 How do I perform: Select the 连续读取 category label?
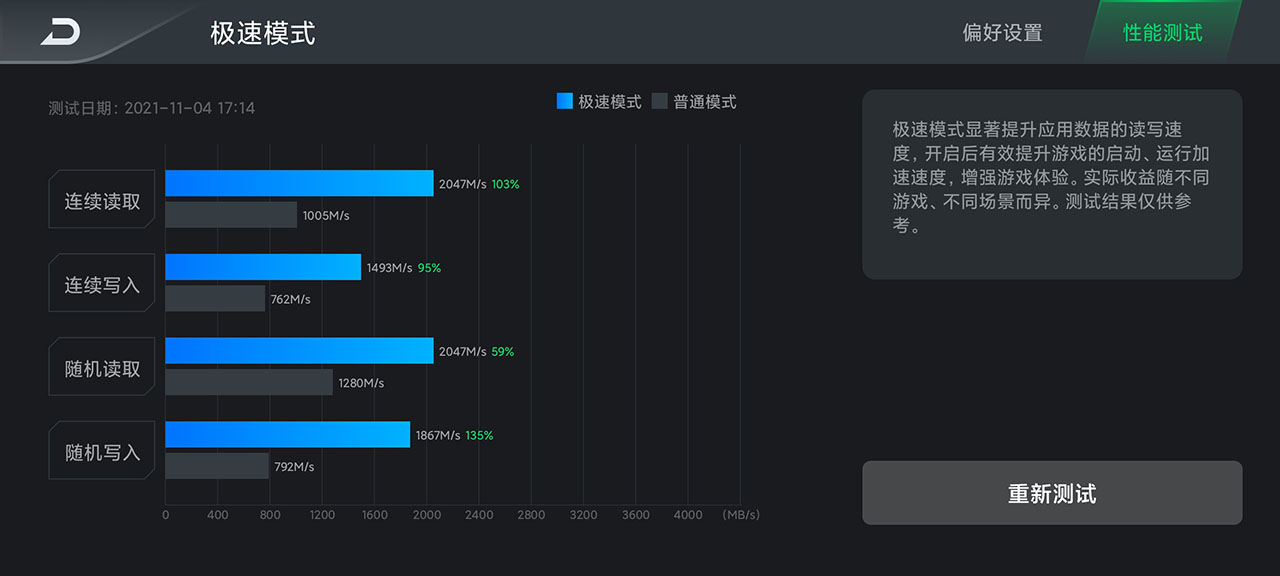pyautogui.click(x=102, y=201)
